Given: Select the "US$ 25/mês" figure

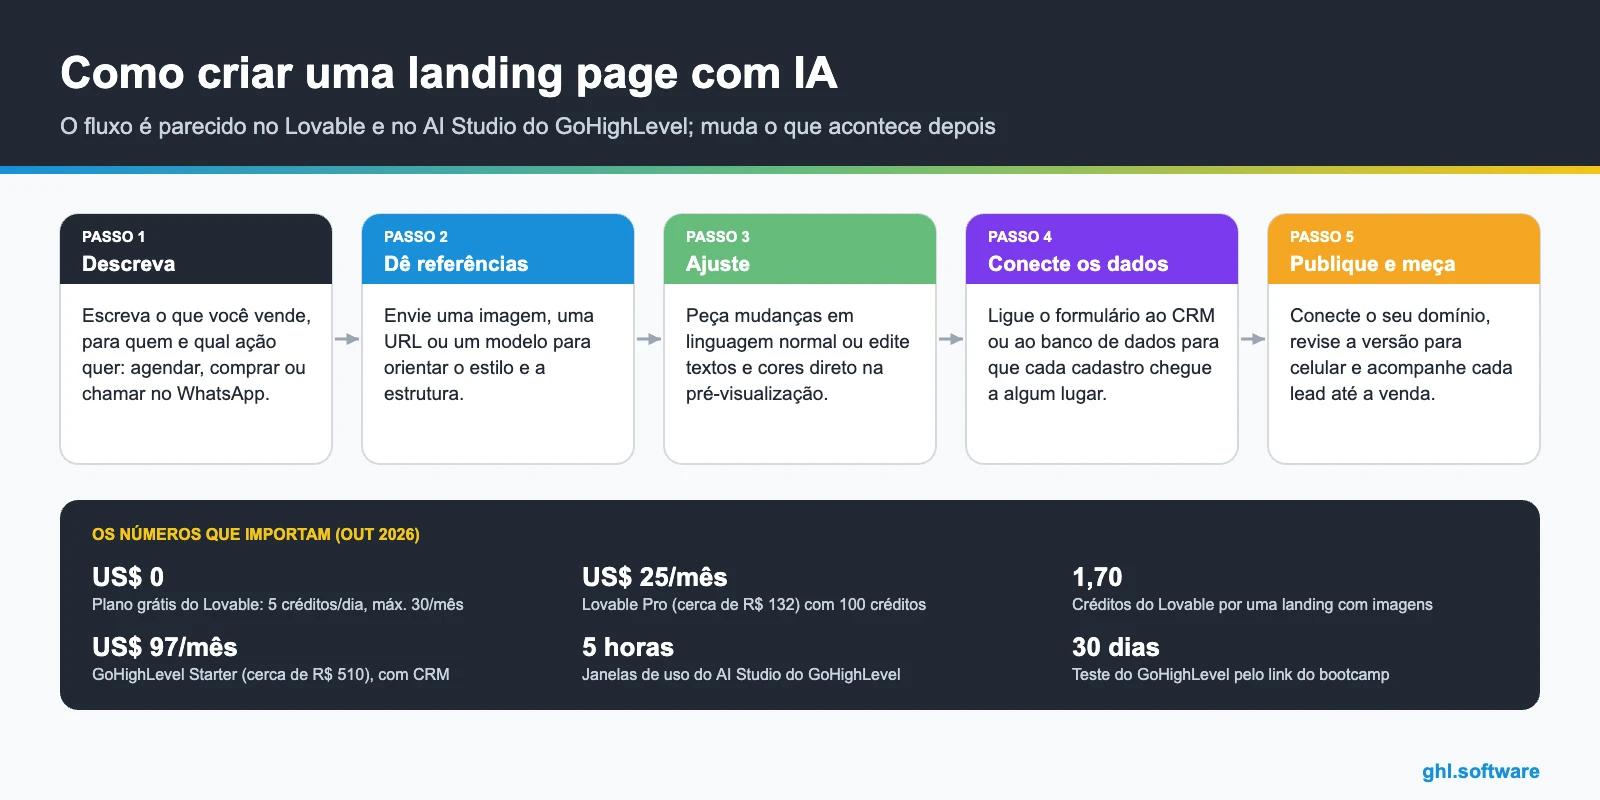Looking at the screenshot, I should (x=655, y=577).
